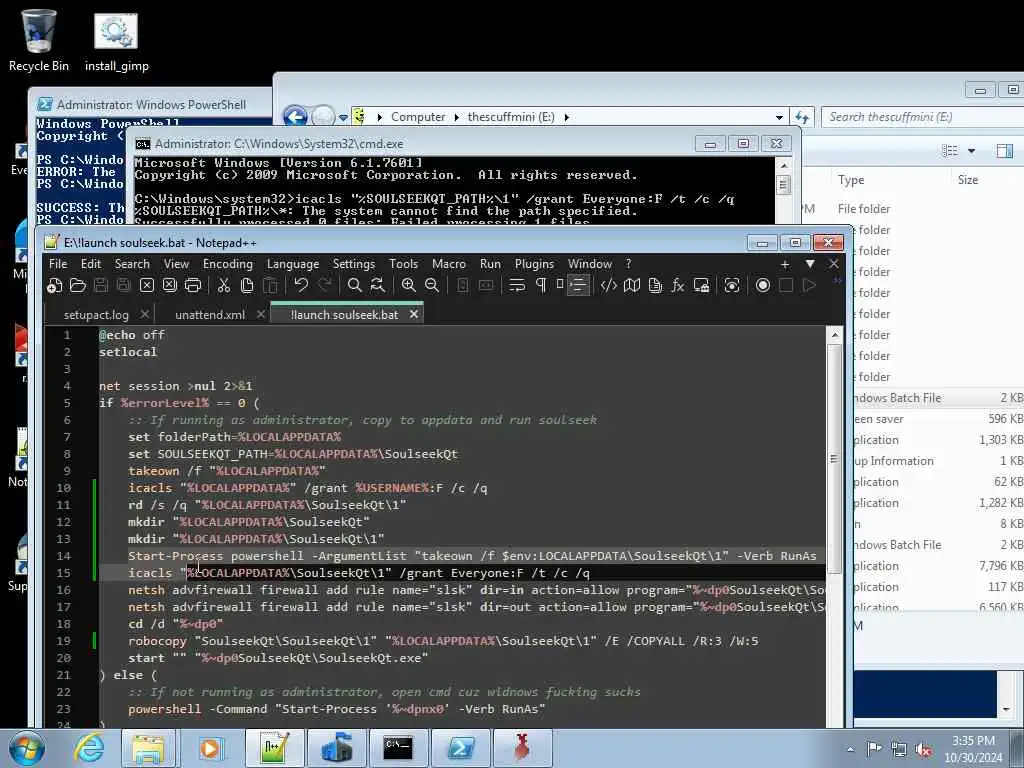Image resolution: width=1024 pixels, height=768 pixels.
Task: Open the File menu
Action: tap(58, 264)
